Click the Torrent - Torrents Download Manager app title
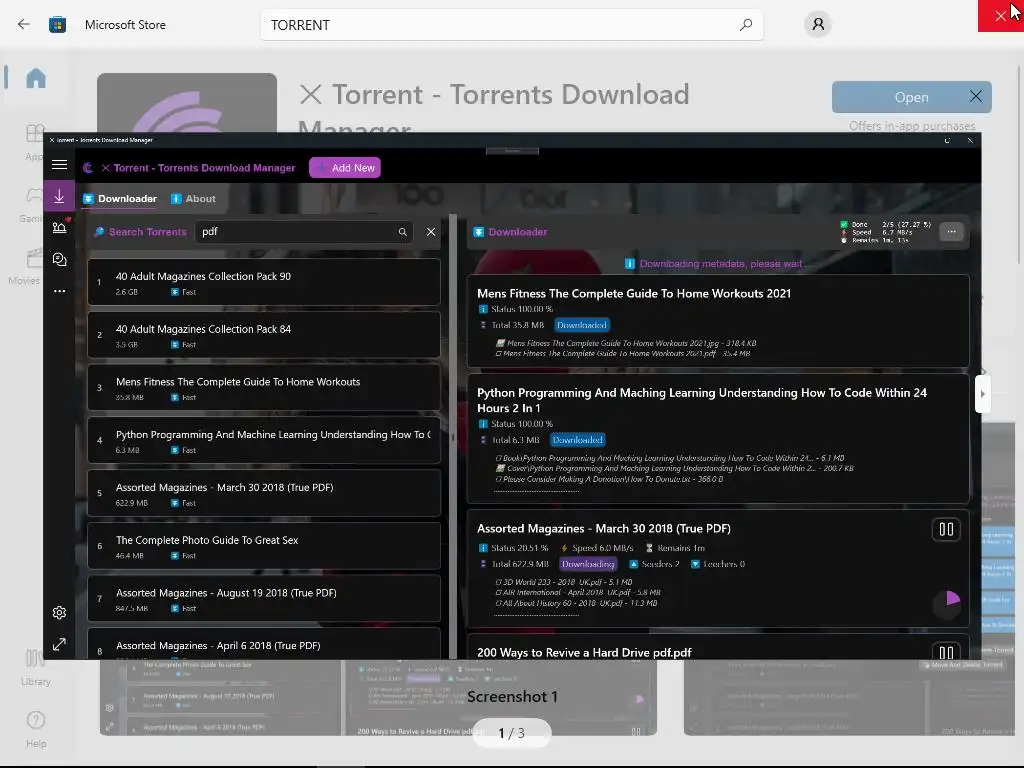This screenshot has height=768, width=1024. [198, 168]
